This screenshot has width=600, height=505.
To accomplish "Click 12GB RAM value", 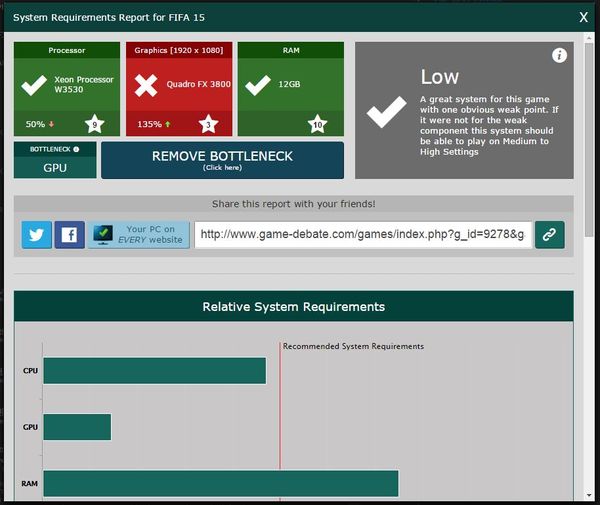I will 289,84.
